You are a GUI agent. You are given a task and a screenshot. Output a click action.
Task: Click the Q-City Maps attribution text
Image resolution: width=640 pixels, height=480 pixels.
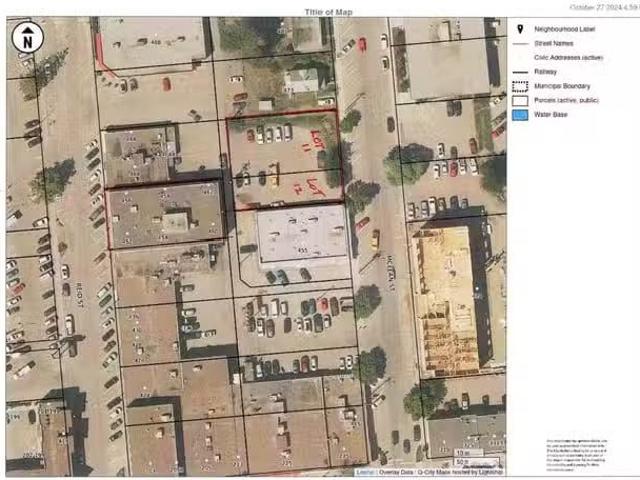442,472
